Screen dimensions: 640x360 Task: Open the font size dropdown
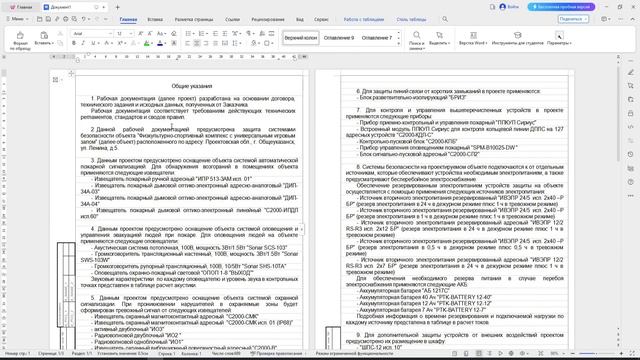[x=131, y=33]
